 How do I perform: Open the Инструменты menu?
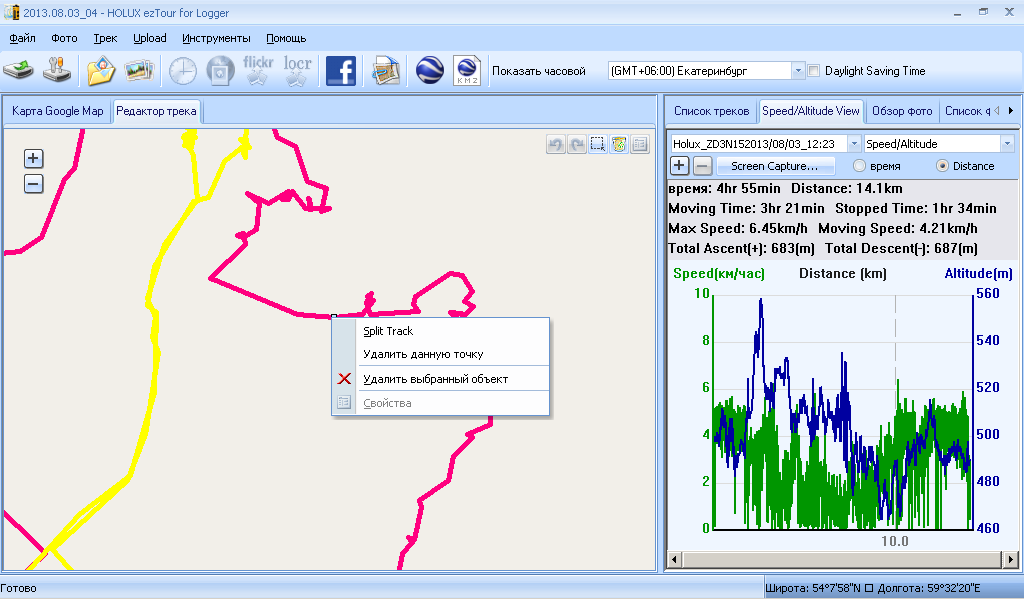point(216,38)
